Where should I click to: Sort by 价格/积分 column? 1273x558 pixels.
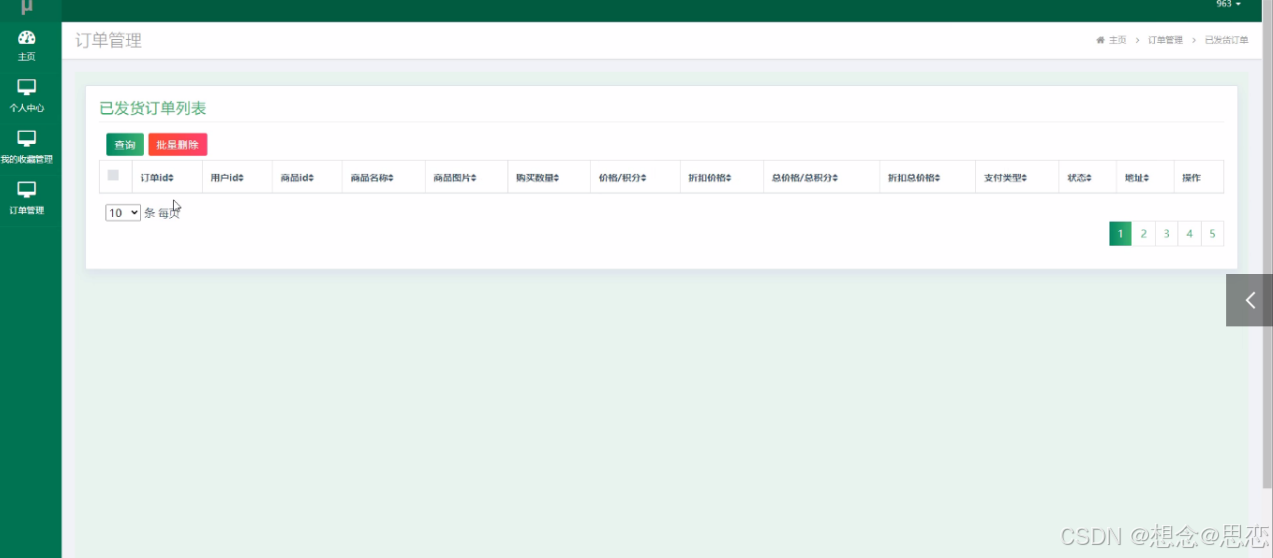pos(623,177)
